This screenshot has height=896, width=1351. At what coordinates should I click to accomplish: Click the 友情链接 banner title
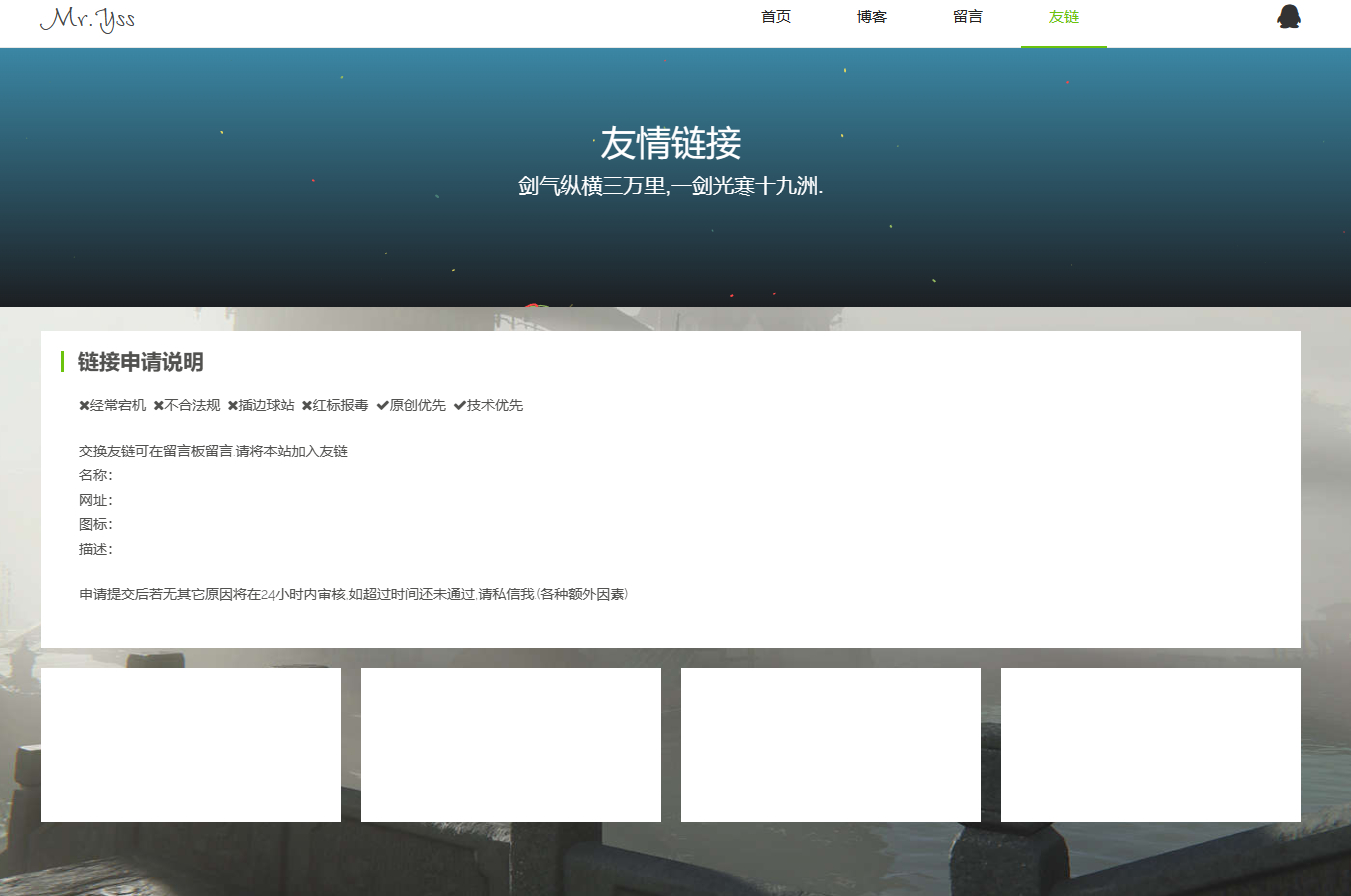pos(670,144)
